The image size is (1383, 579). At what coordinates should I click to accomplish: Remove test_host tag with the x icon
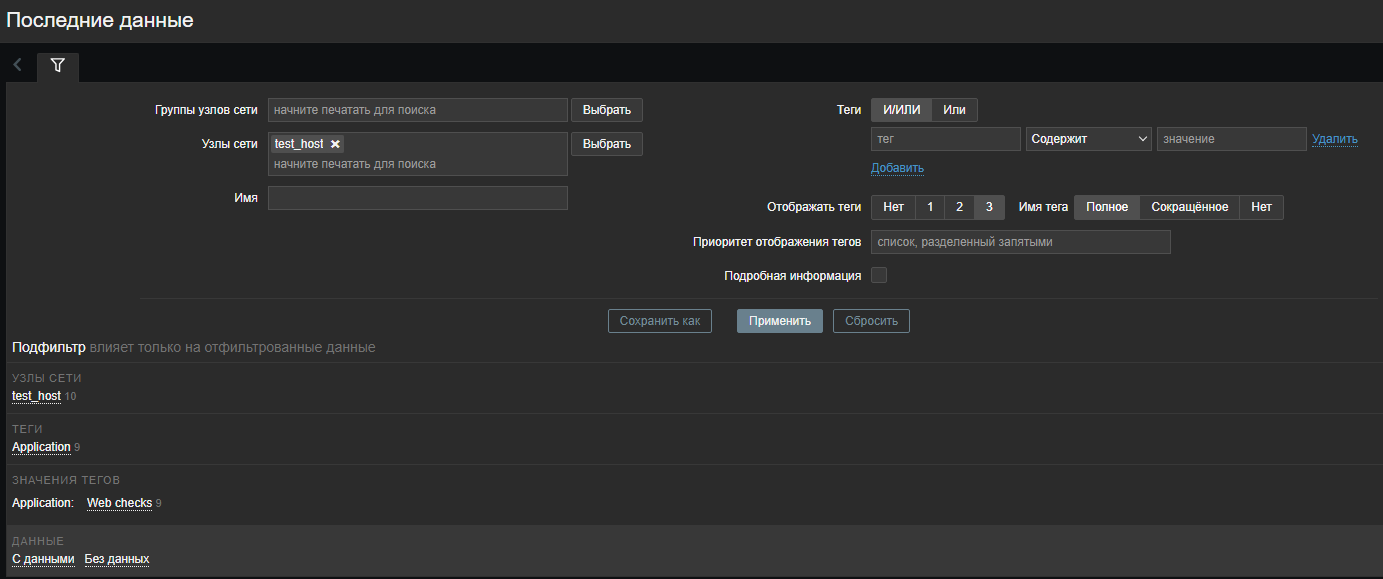(336, 144)
